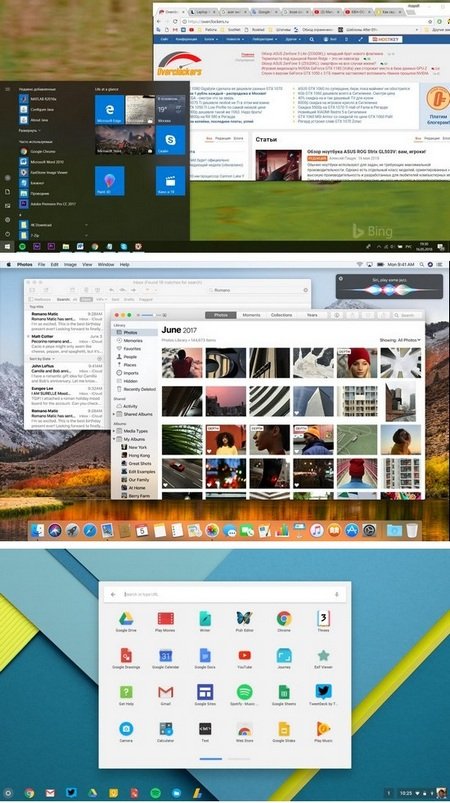Open ASUS ROG Strix GL503V article headline
Image resolution: width=450 pixels, height=803 pixels.
366,152
